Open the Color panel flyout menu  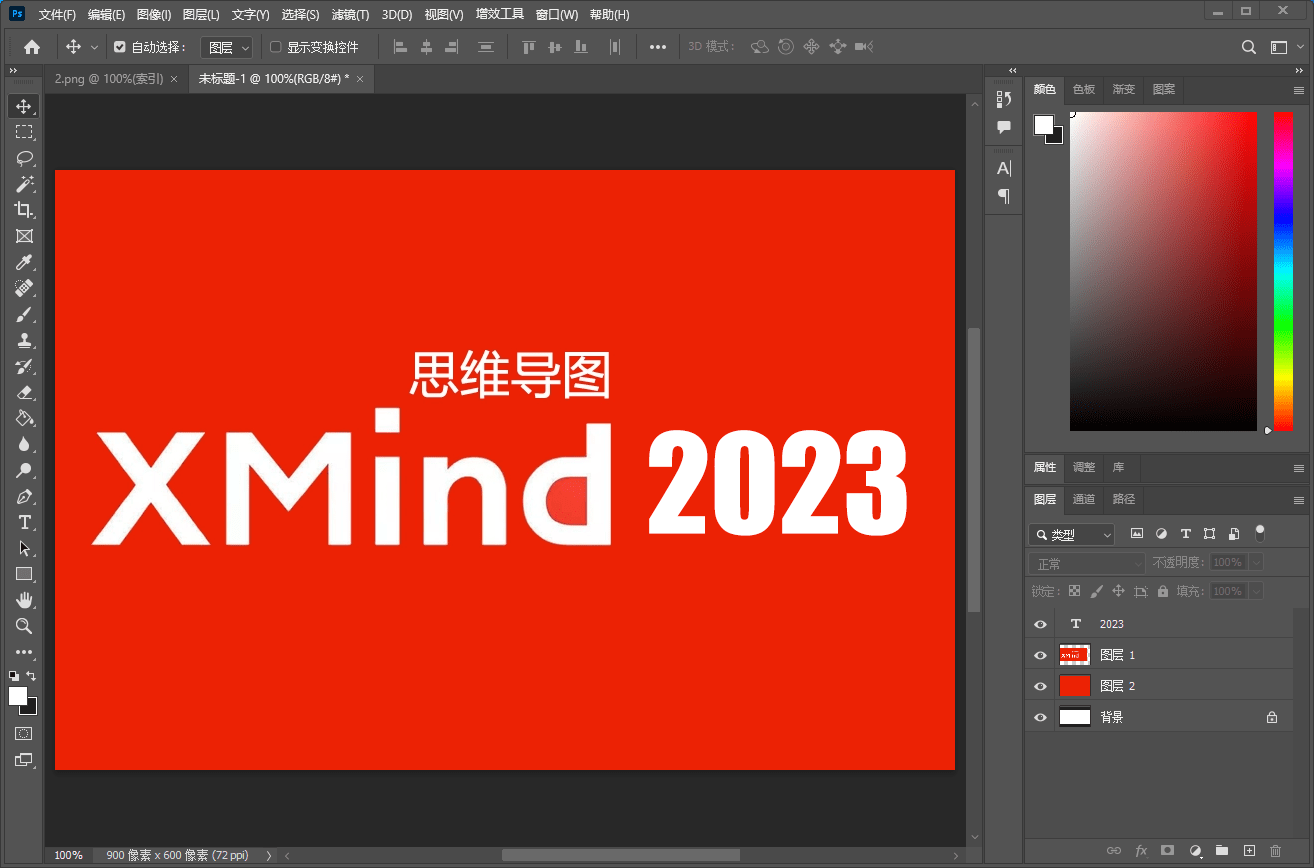pyautogui.click(x=1299, y=90)
